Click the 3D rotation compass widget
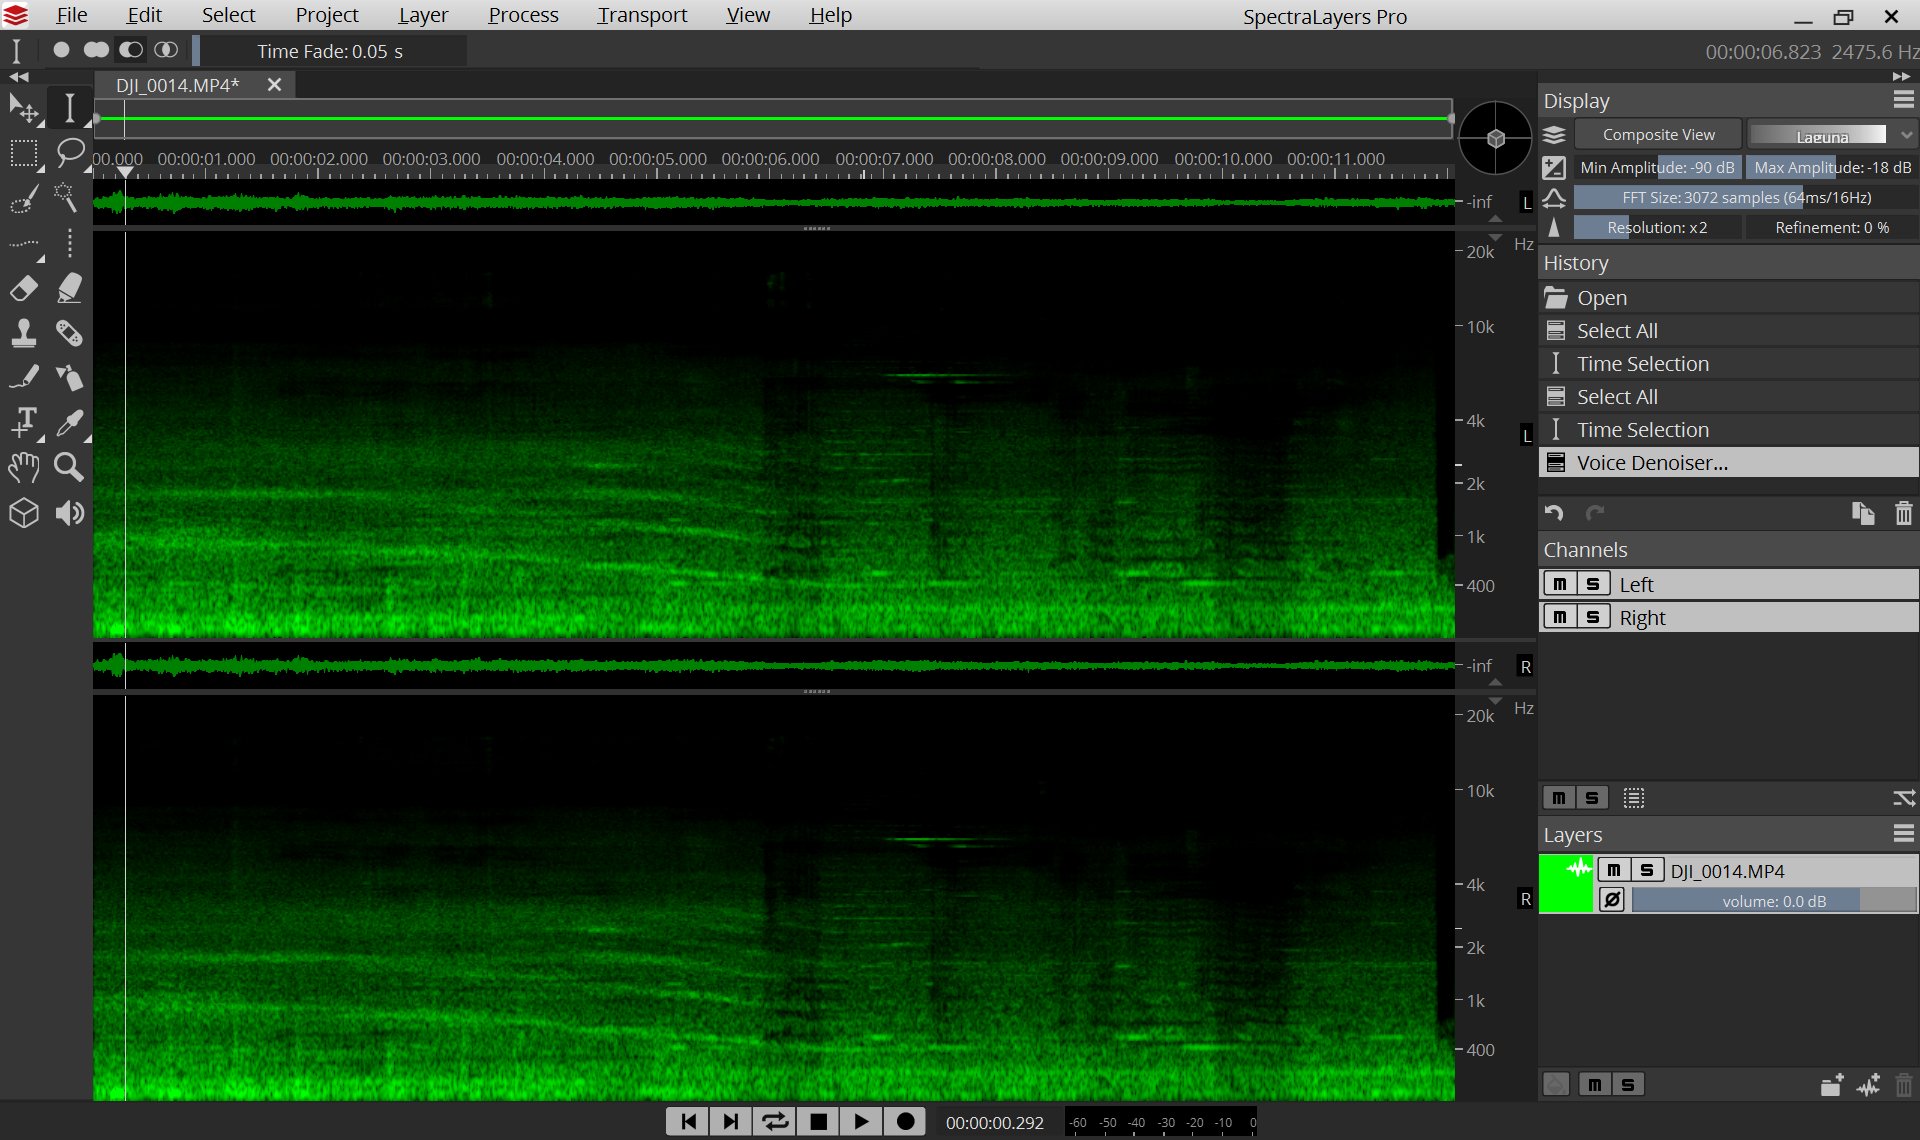This screenshot has width=1920, height=1140. 1495,138
